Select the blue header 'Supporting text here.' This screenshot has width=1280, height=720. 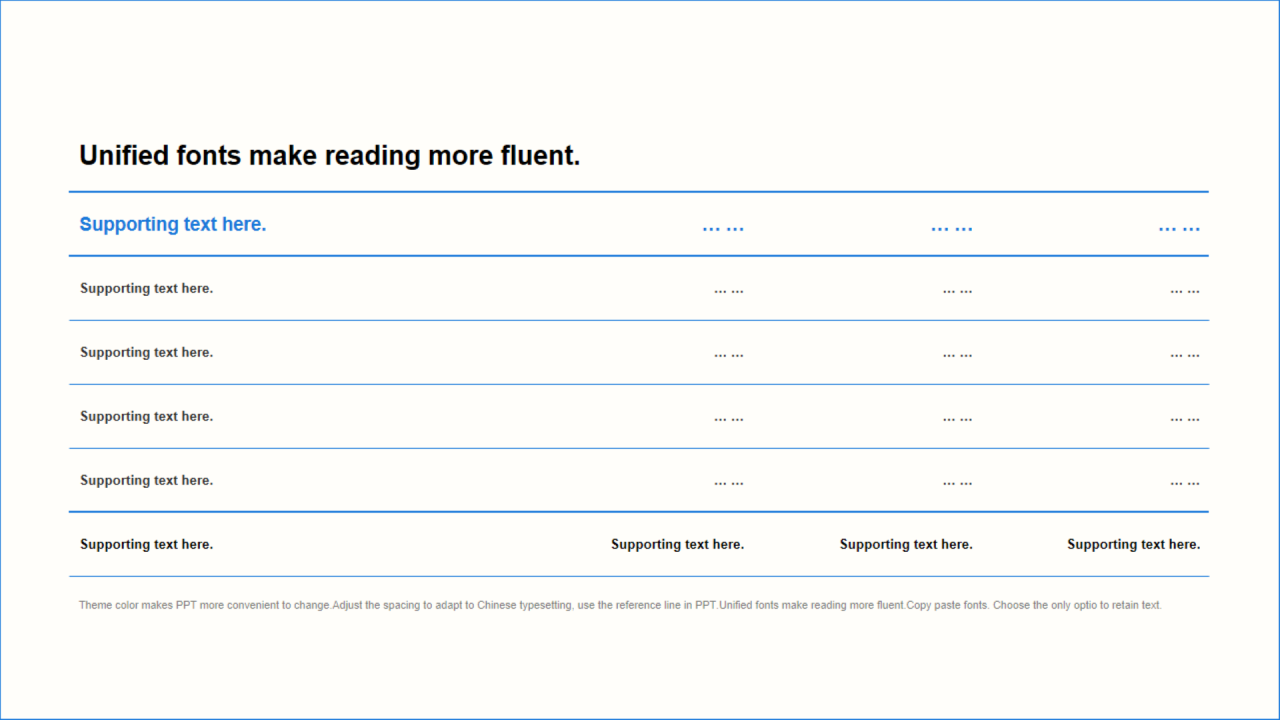(173, 224)
